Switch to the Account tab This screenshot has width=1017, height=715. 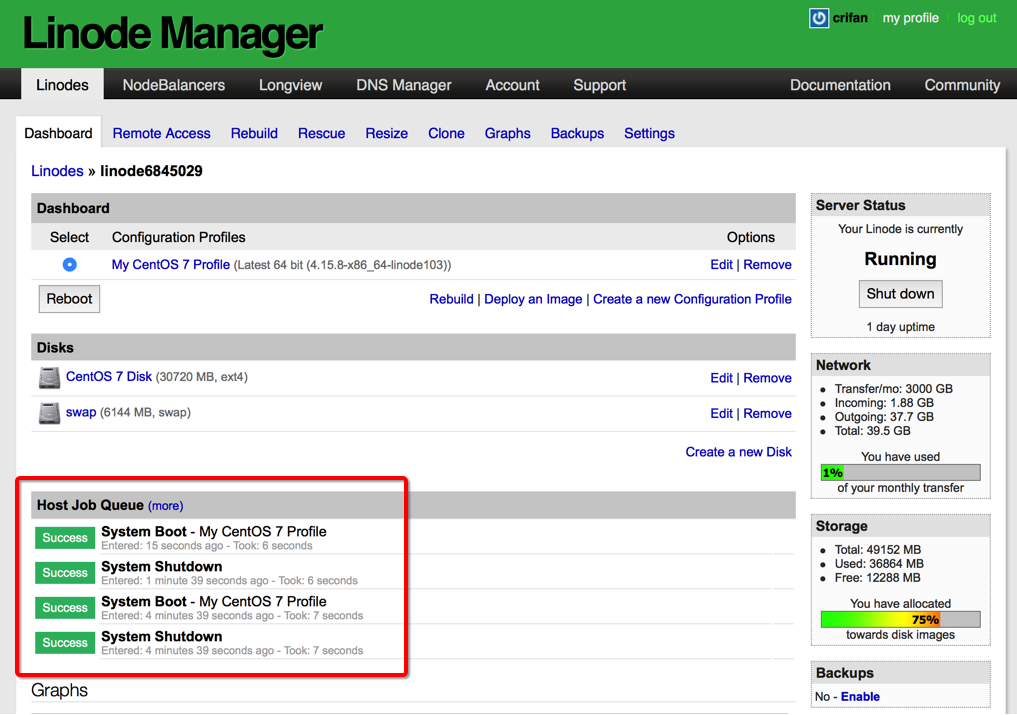click(x=512, y=85)
